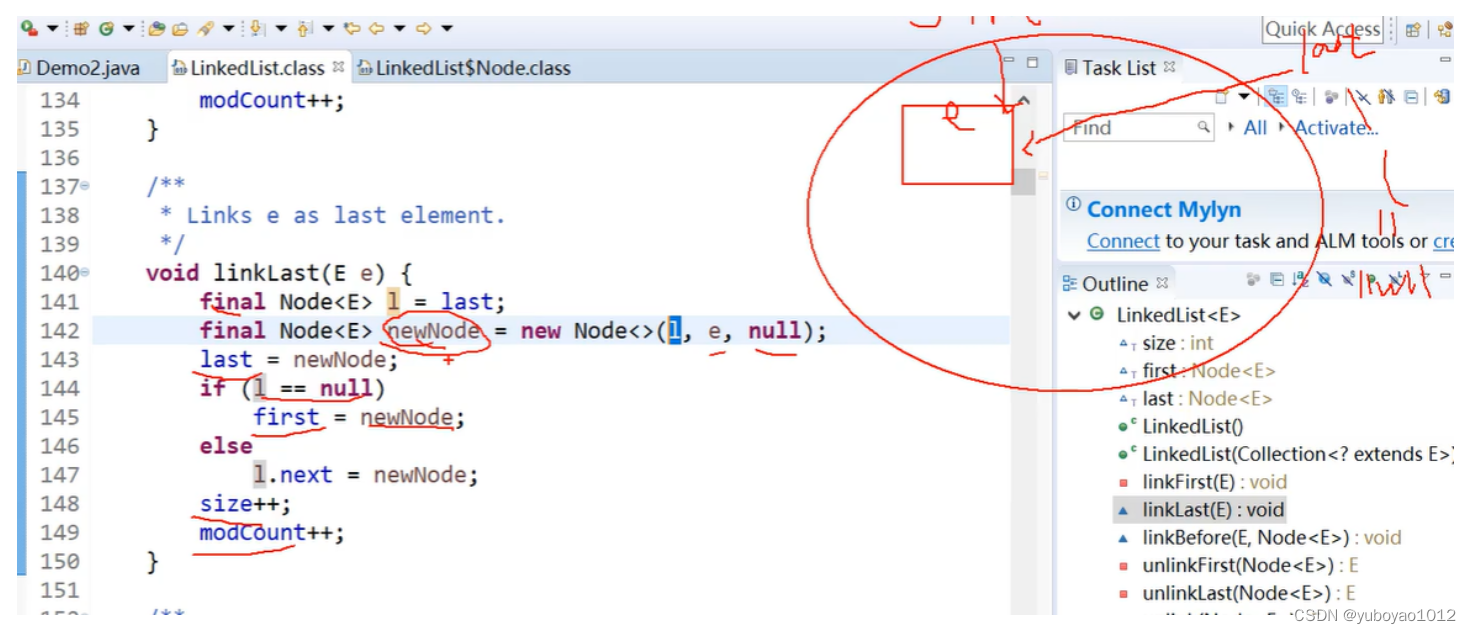Select size : int in Outline
Screen dimensions: 1471x634
[x=1165, y=343]
